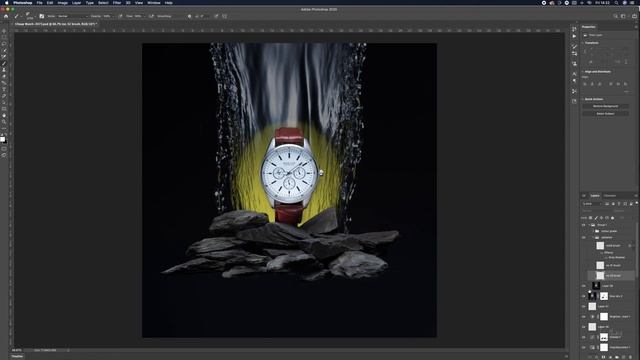Click the Search icon in options bar
Screen dimensions: 640x360
tap(616, 16)
